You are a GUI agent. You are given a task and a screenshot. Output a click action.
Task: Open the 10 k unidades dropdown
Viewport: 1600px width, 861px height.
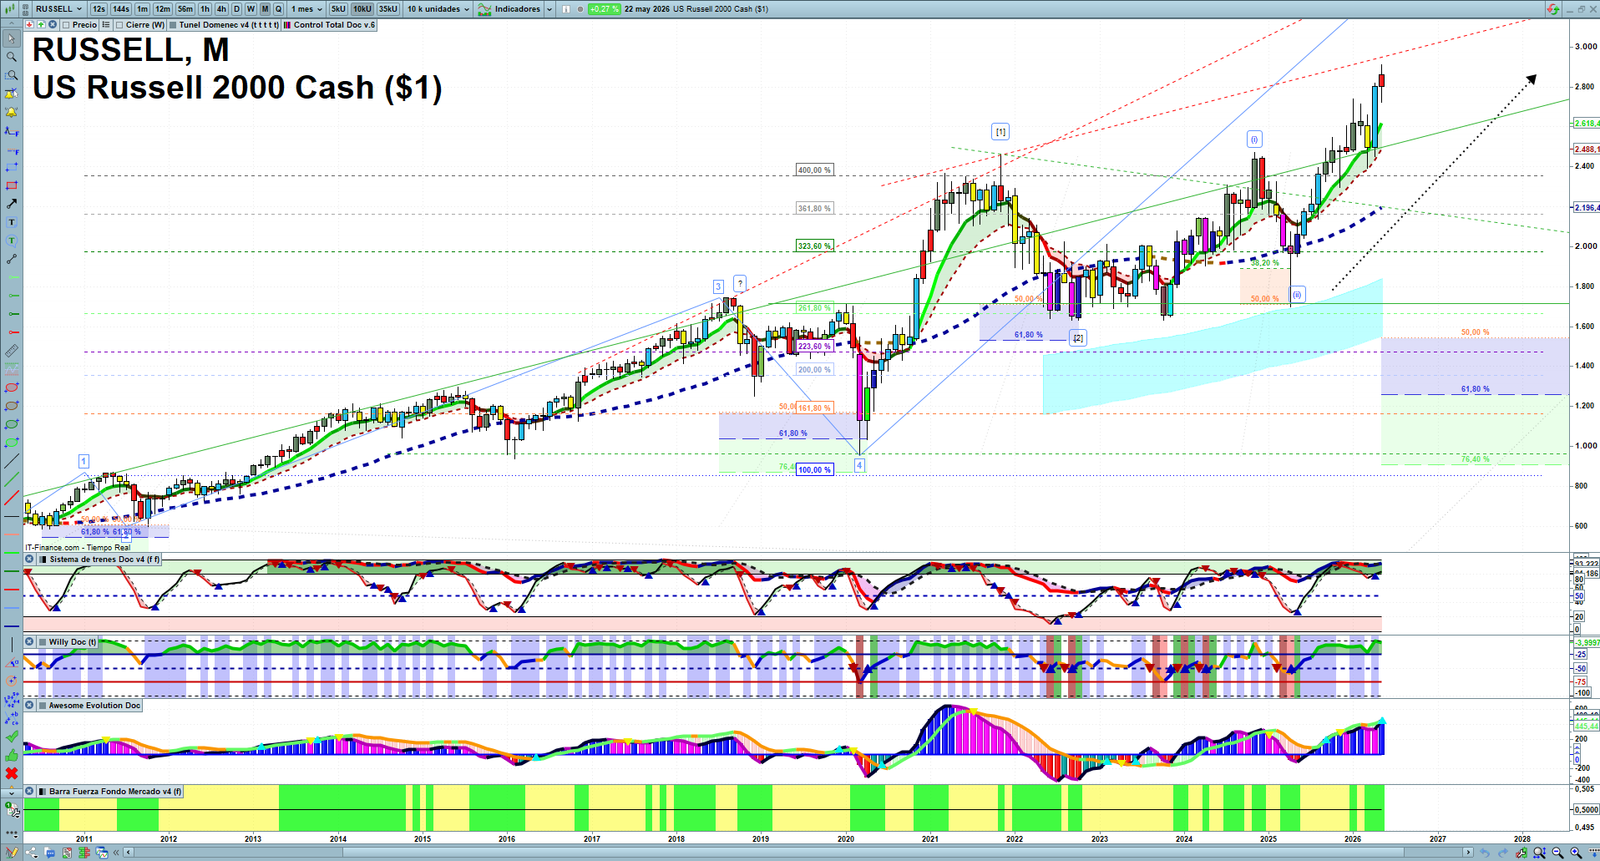click(438, 9)
